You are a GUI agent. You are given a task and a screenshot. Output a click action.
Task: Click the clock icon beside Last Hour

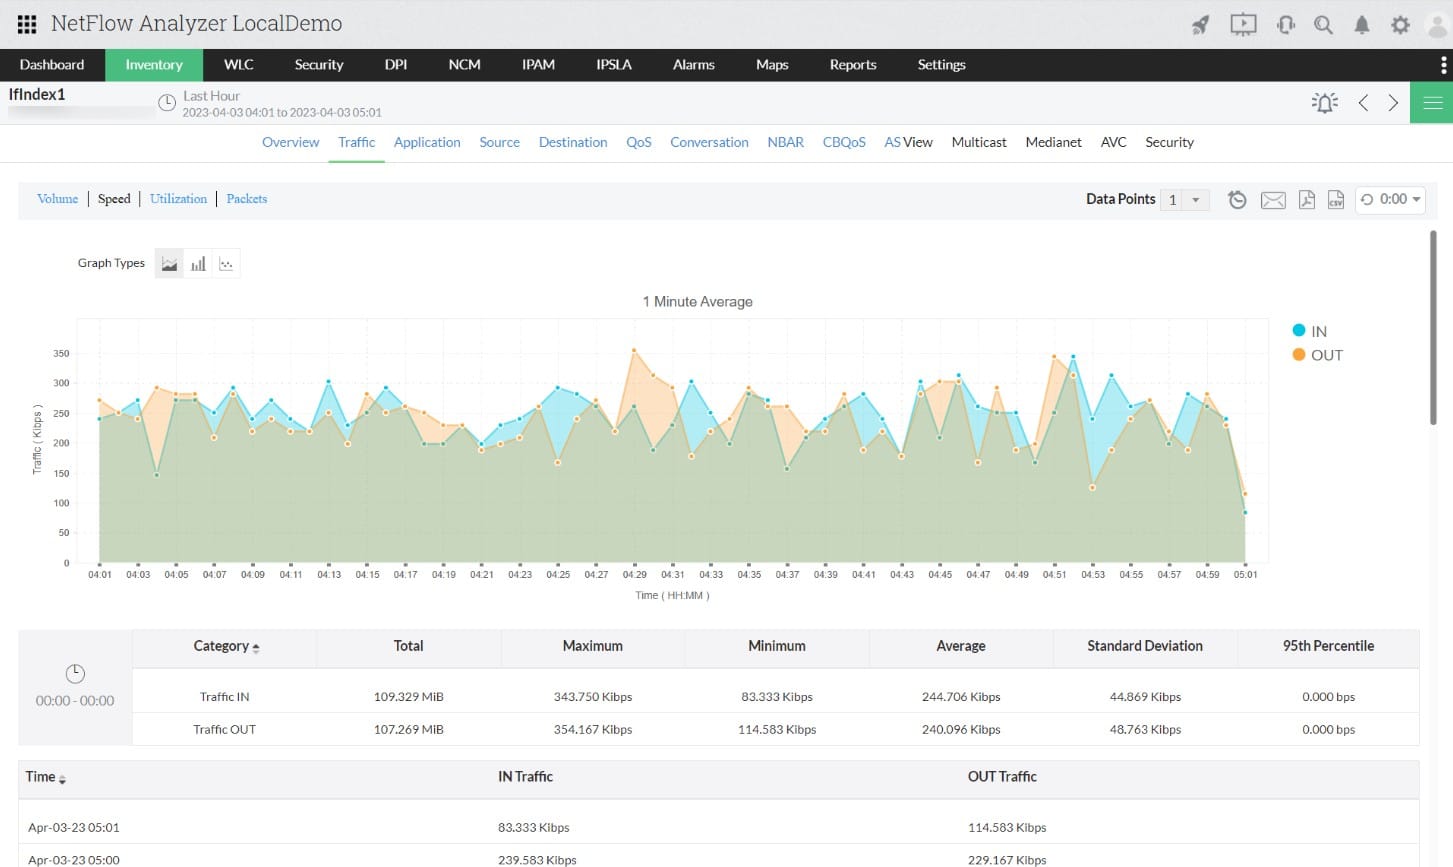(x=168, y=103)
